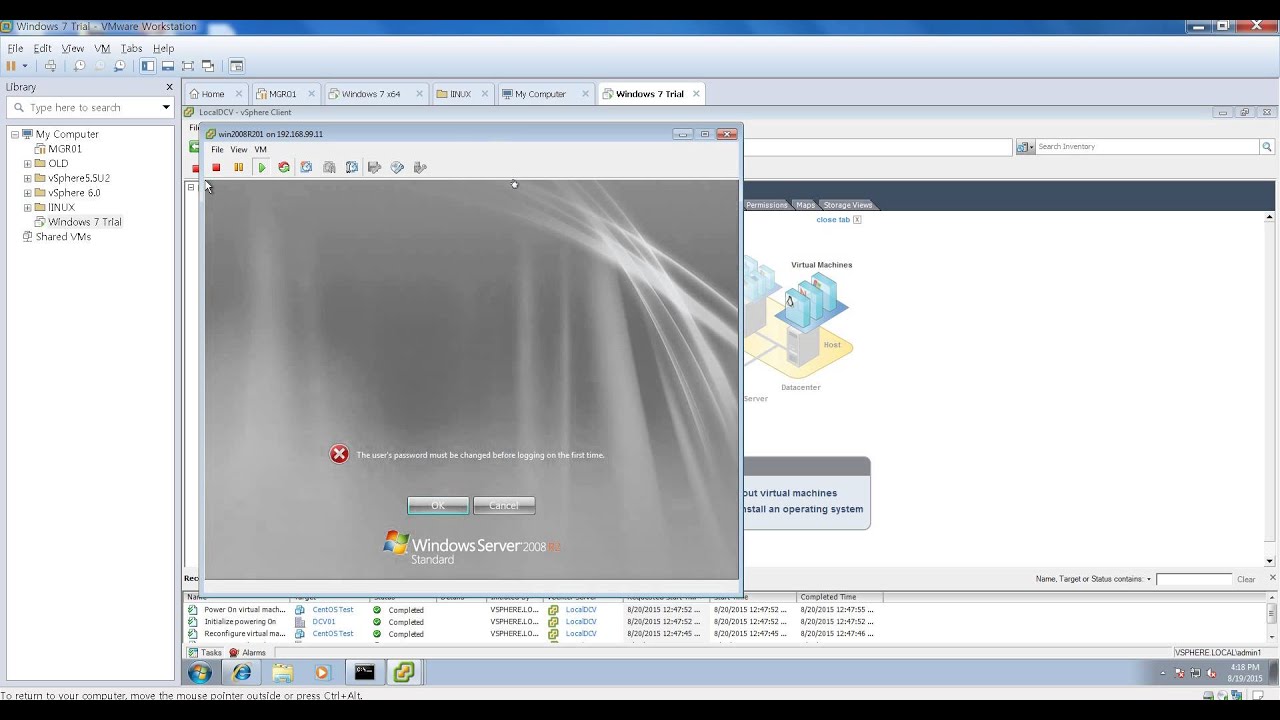This screenshot has width=1280, height=720.
Task: Click the Revert to Snapshot icon in console
Action: (x=329, y=167)
